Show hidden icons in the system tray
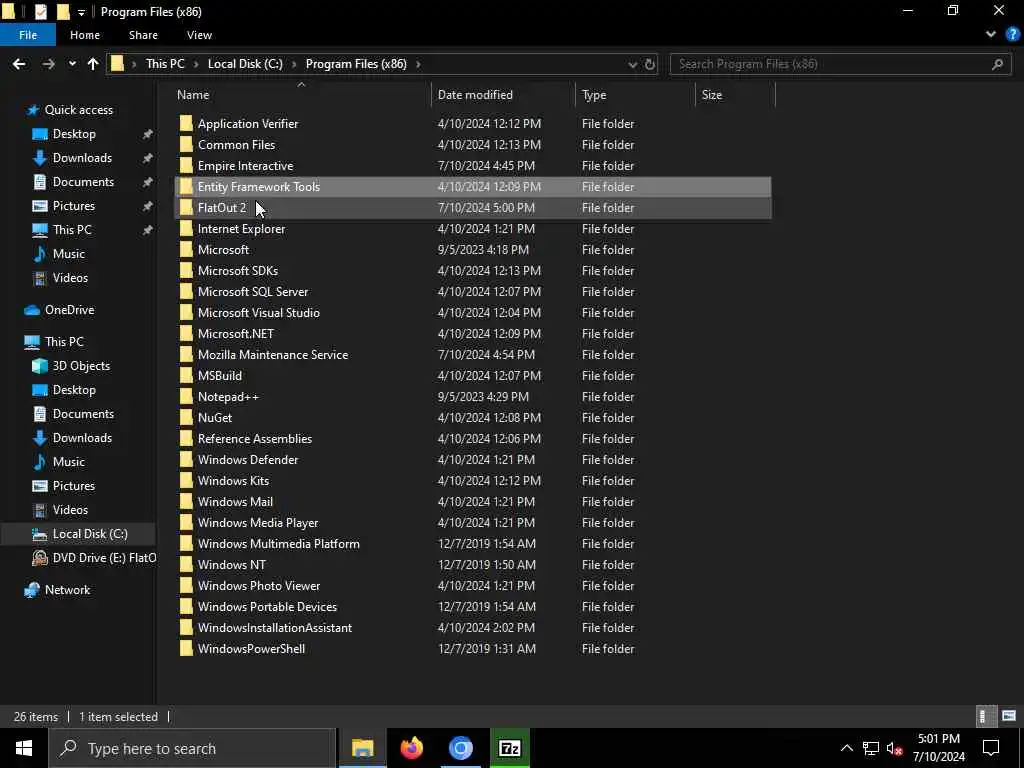Viewport: 1024px width, 768px height. (x=846, y=748)
